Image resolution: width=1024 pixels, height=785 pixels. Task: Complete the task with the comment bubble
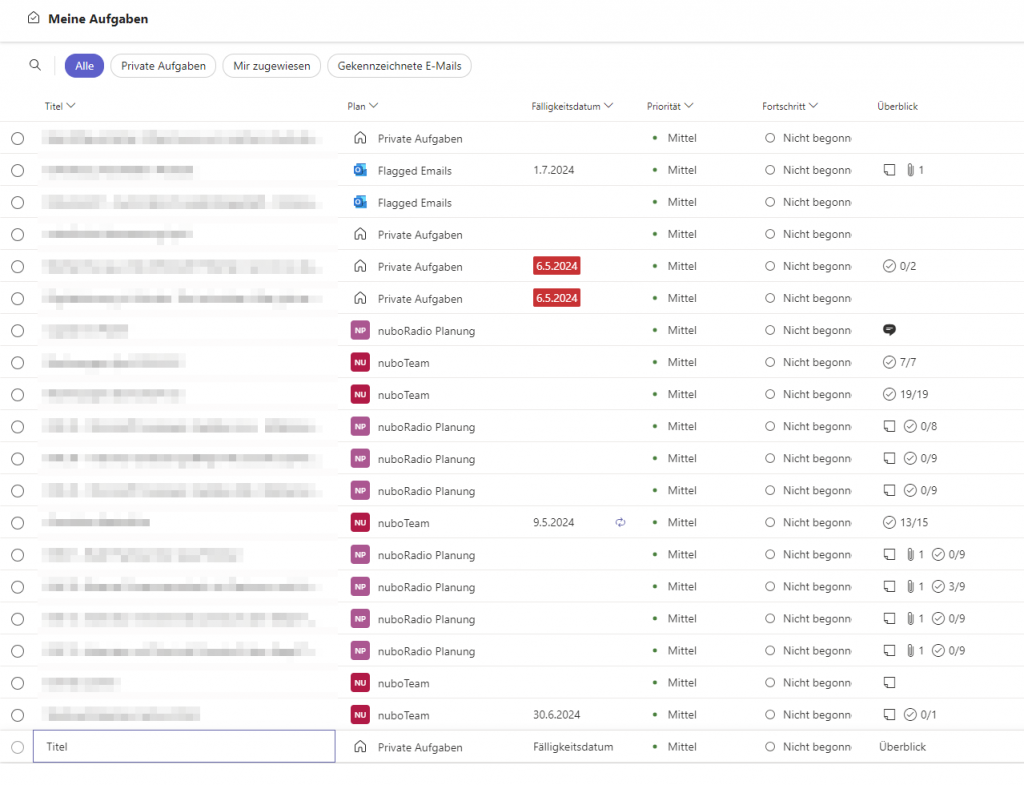pos(18,330)
